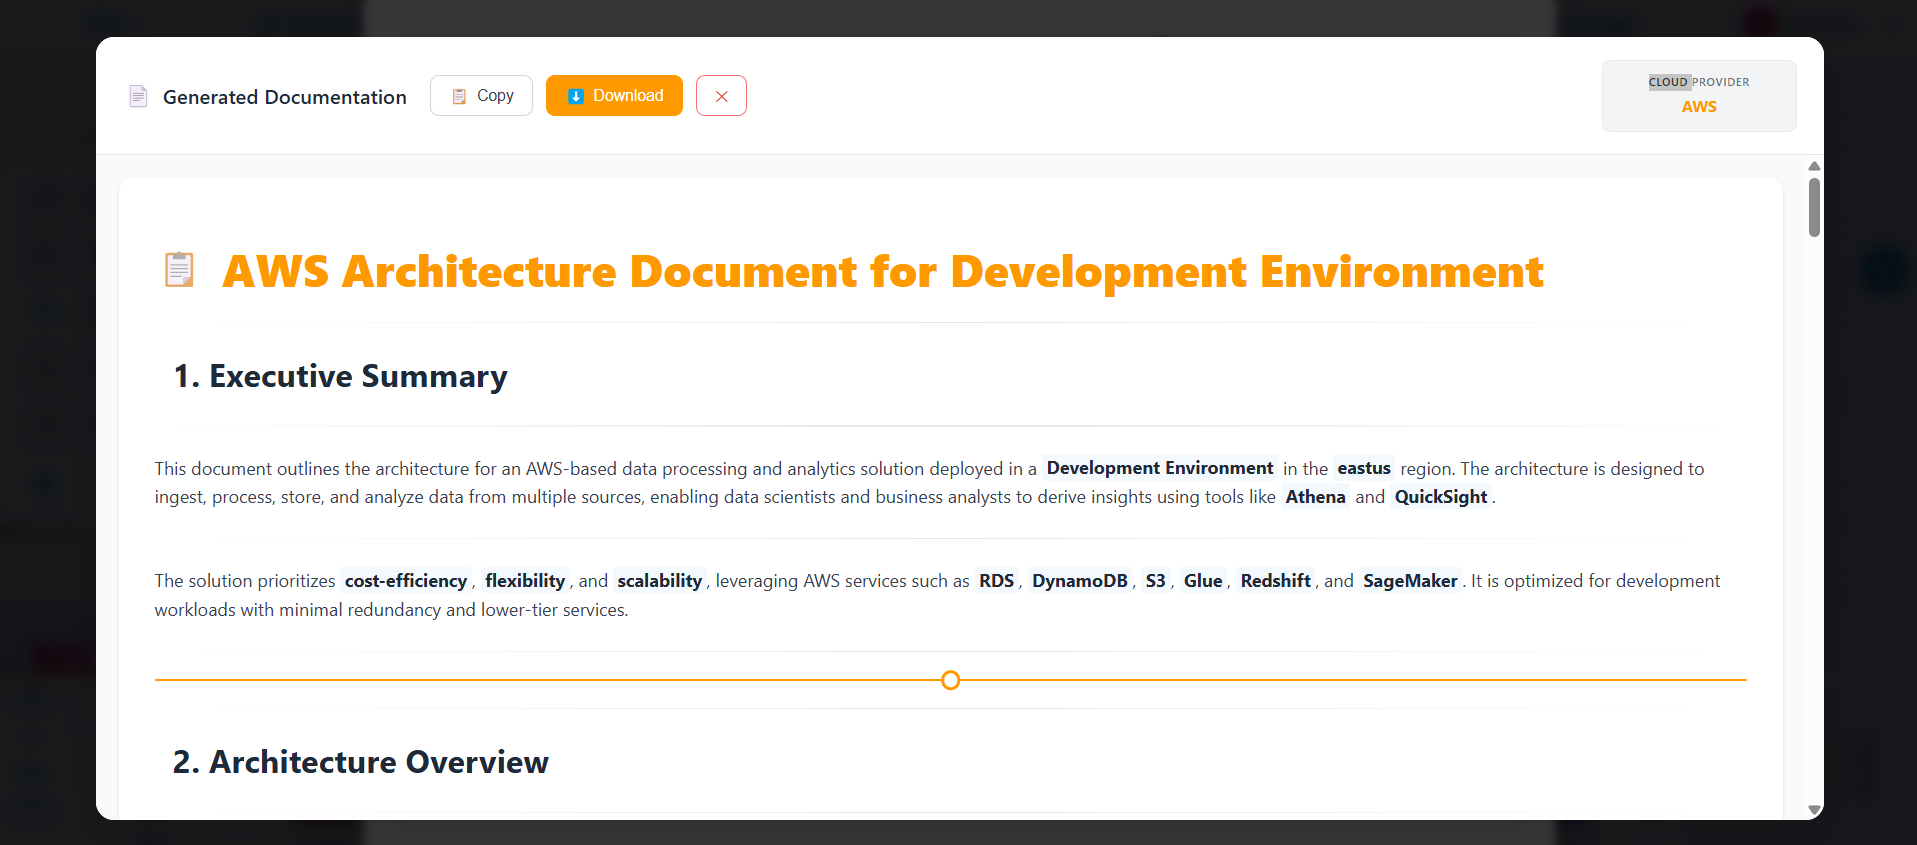1917x845 pixels.
Task: Click the clipboard icon before the AWS title
Action: coord(179,270)
